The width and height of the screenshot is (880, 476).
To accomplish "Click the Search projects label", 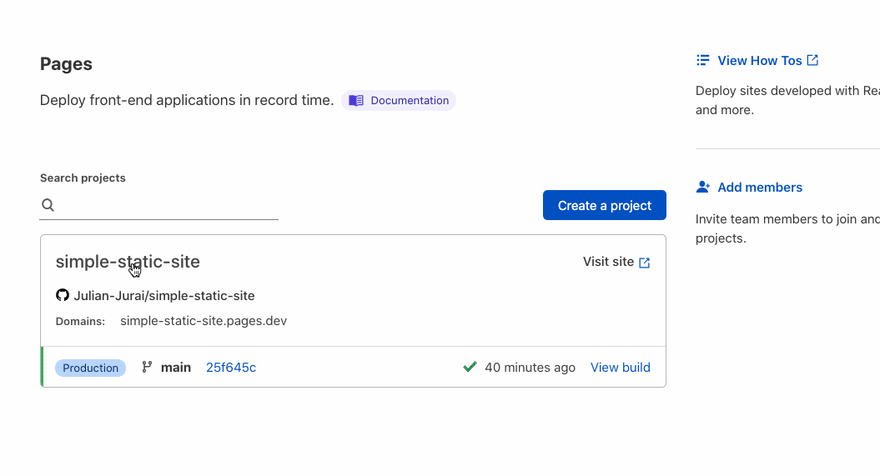I will pyautogui.click(x=82, y=178).
